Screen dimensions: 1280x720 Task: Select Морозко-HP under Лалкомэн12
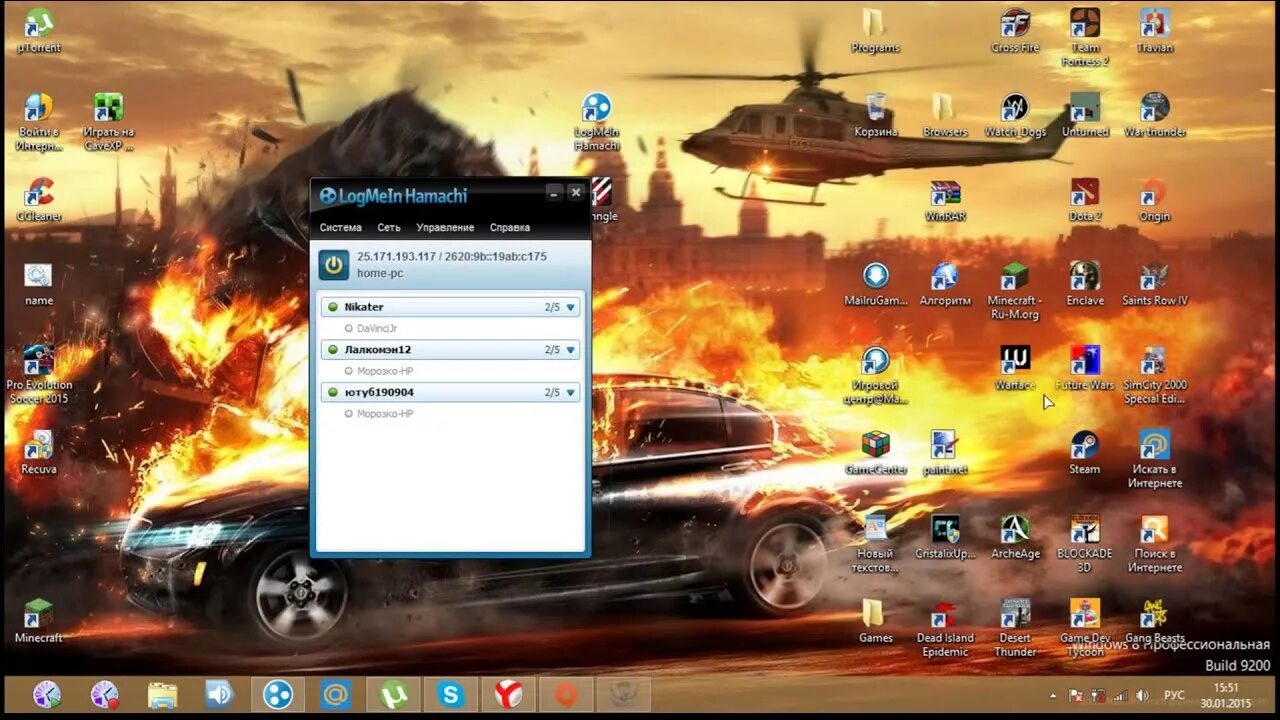[x=385, y=371]
